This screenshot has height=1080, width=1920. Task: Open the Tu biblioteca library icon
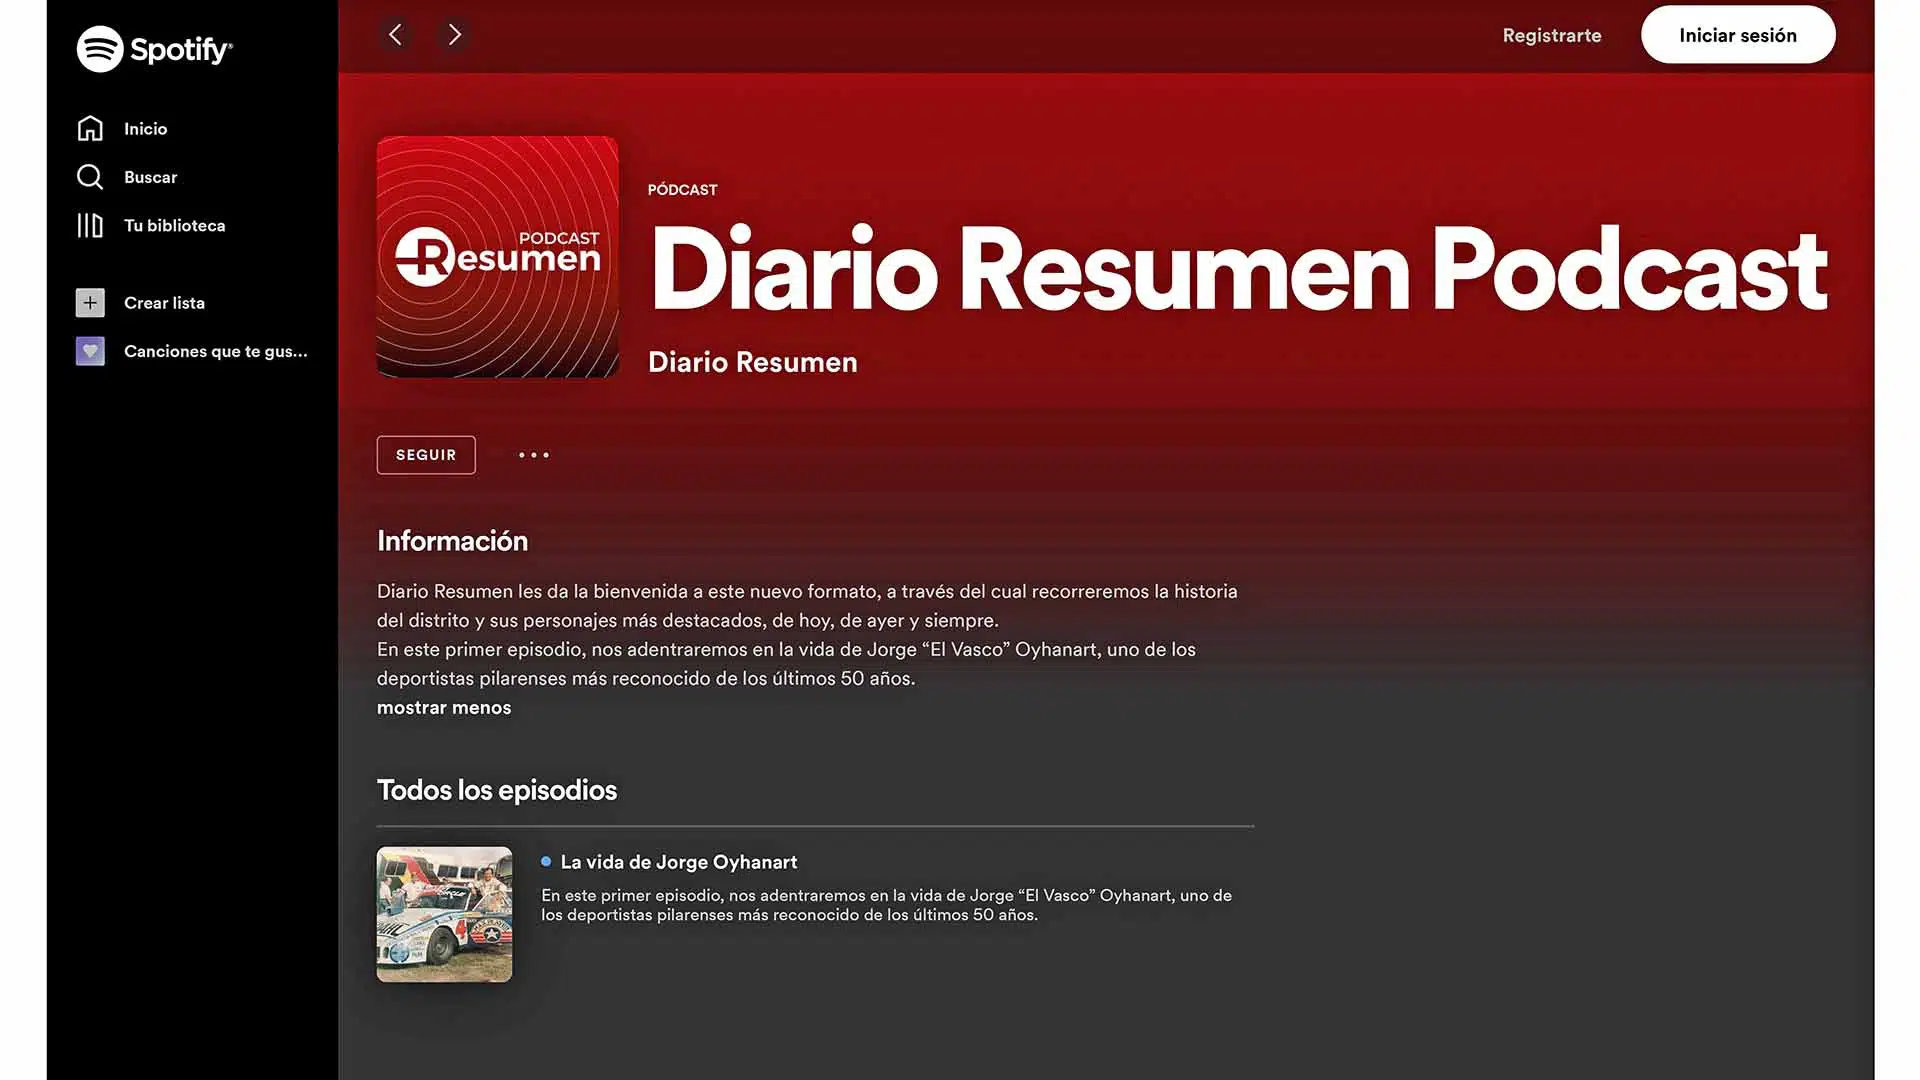click(x=90, y=225)
